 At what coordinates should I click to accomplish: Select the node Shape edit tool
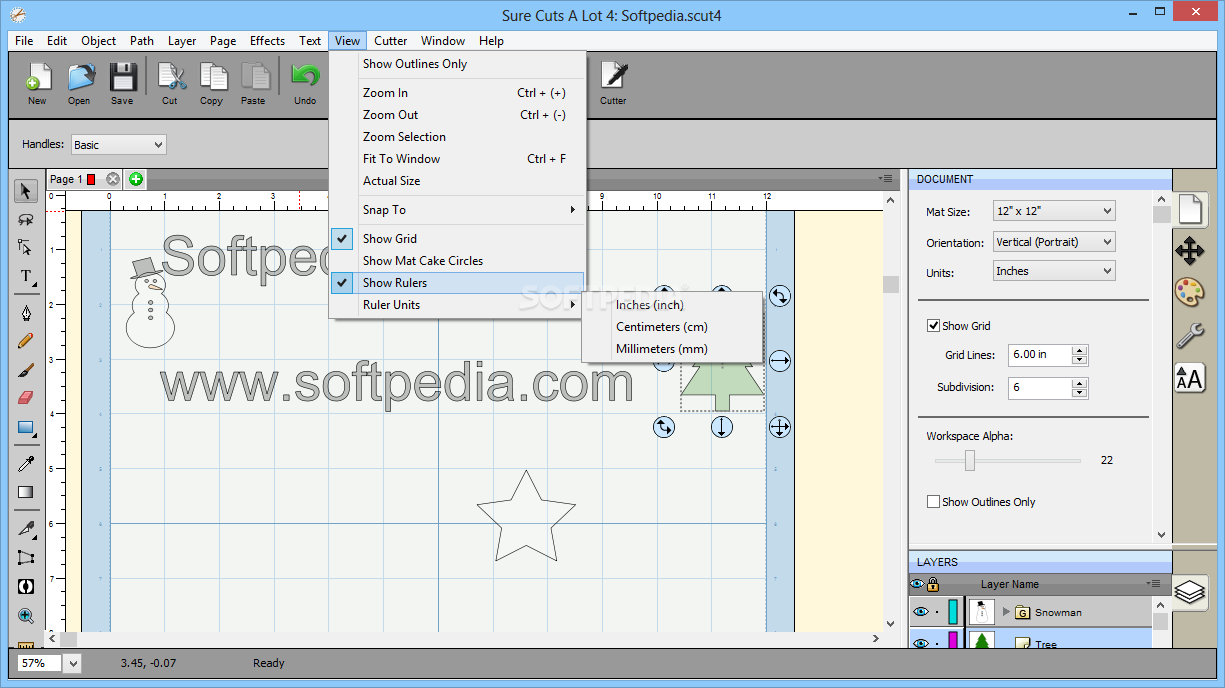pos(26,247)
